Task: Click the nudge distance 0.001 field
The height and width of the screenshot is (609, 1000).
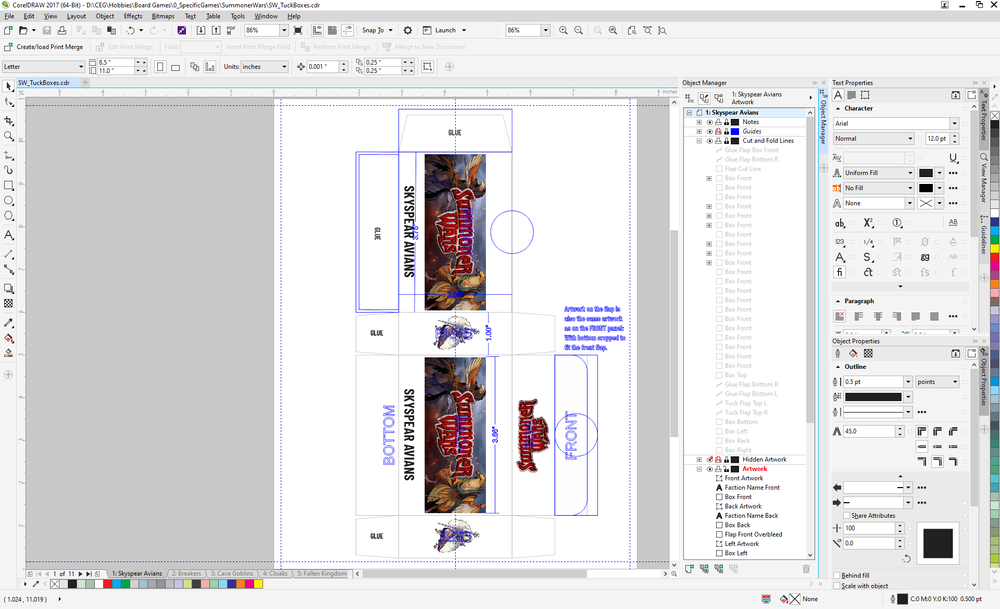Action: coord(322,66)
